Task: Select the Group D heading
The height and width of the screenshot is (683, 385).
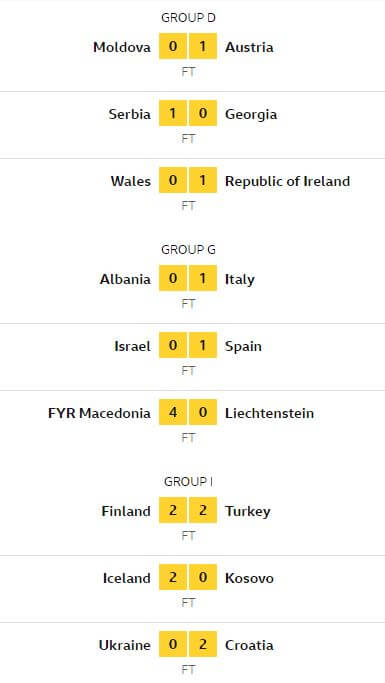Action: (188, 18)
